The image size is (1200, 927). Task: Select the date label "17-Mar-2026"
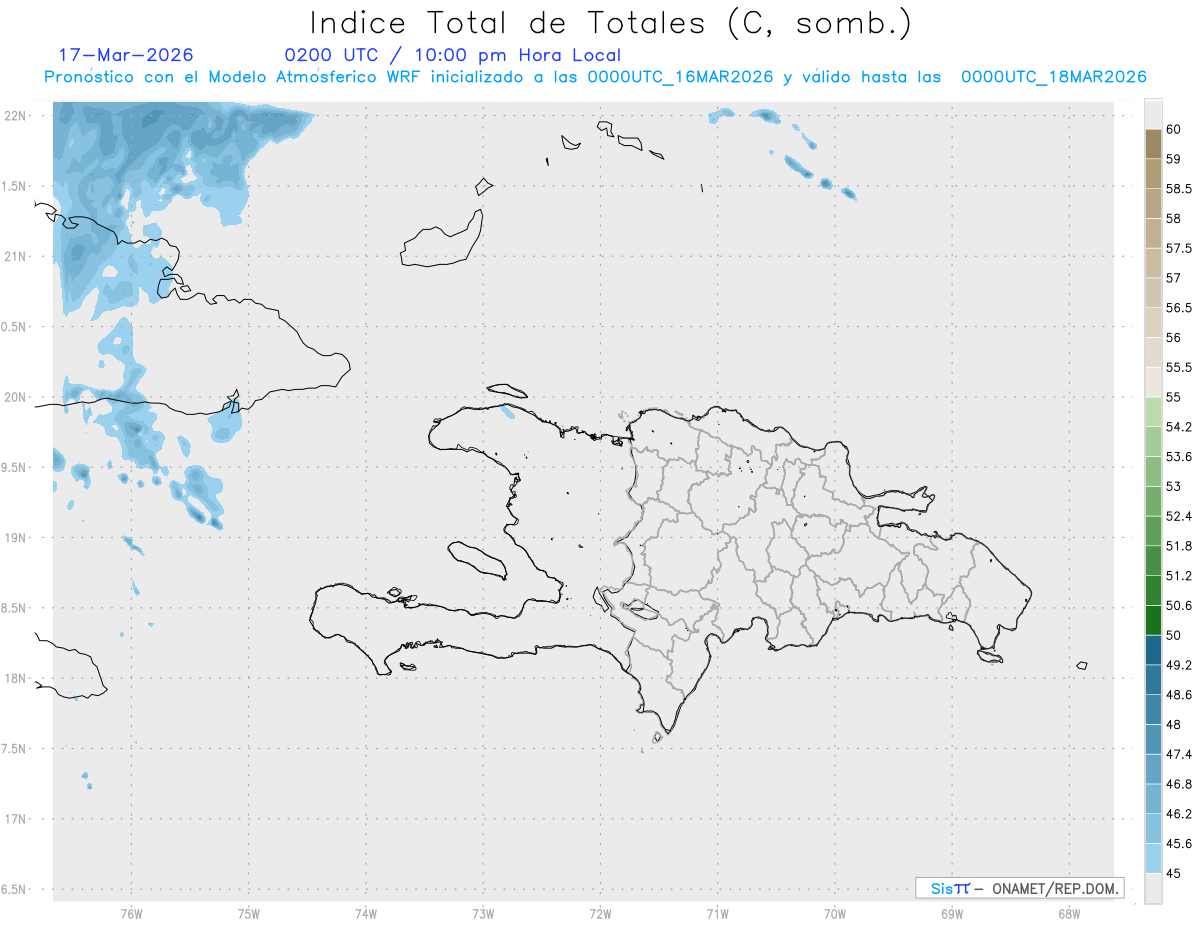coord(126,55)
